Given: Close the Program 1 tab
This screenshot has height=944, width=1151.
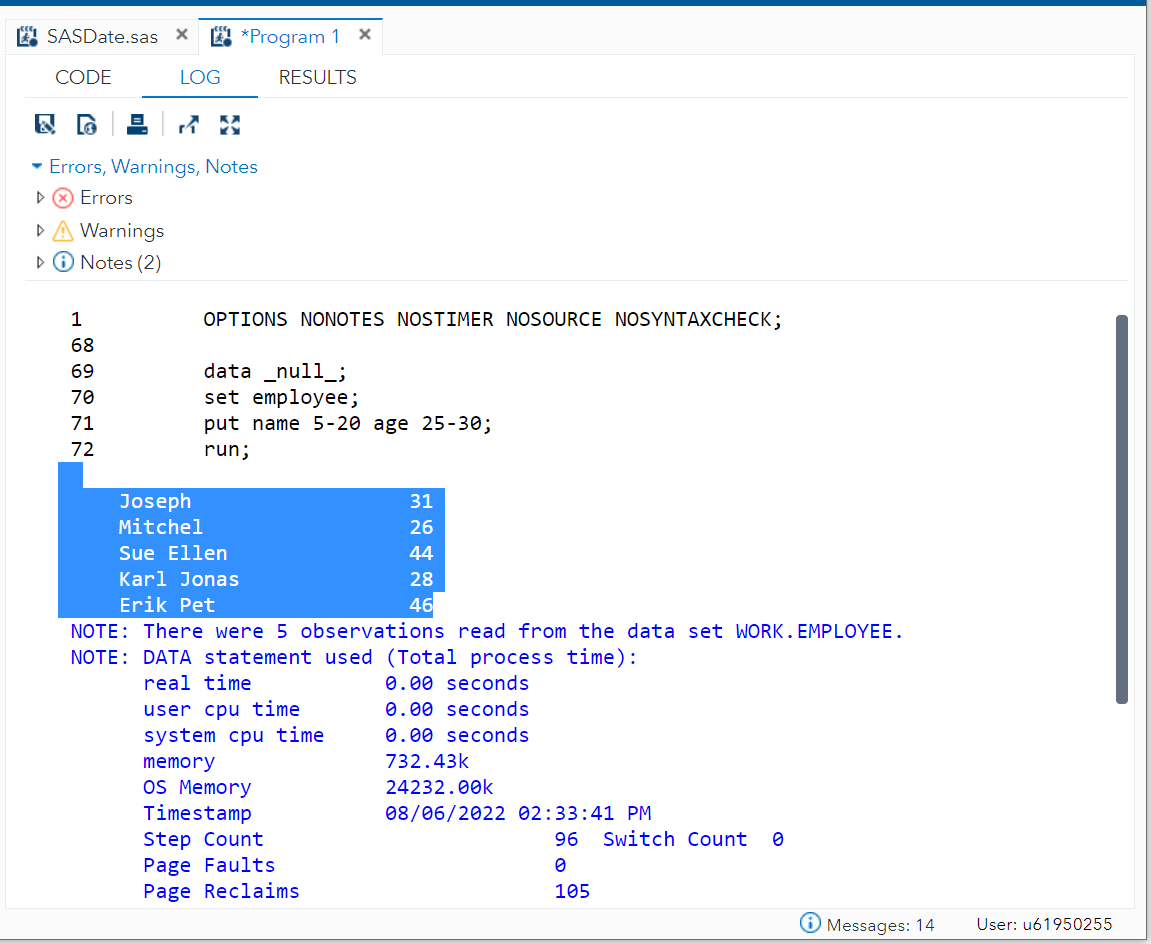Looking at the screenshot, I should [x=366, y=34].
